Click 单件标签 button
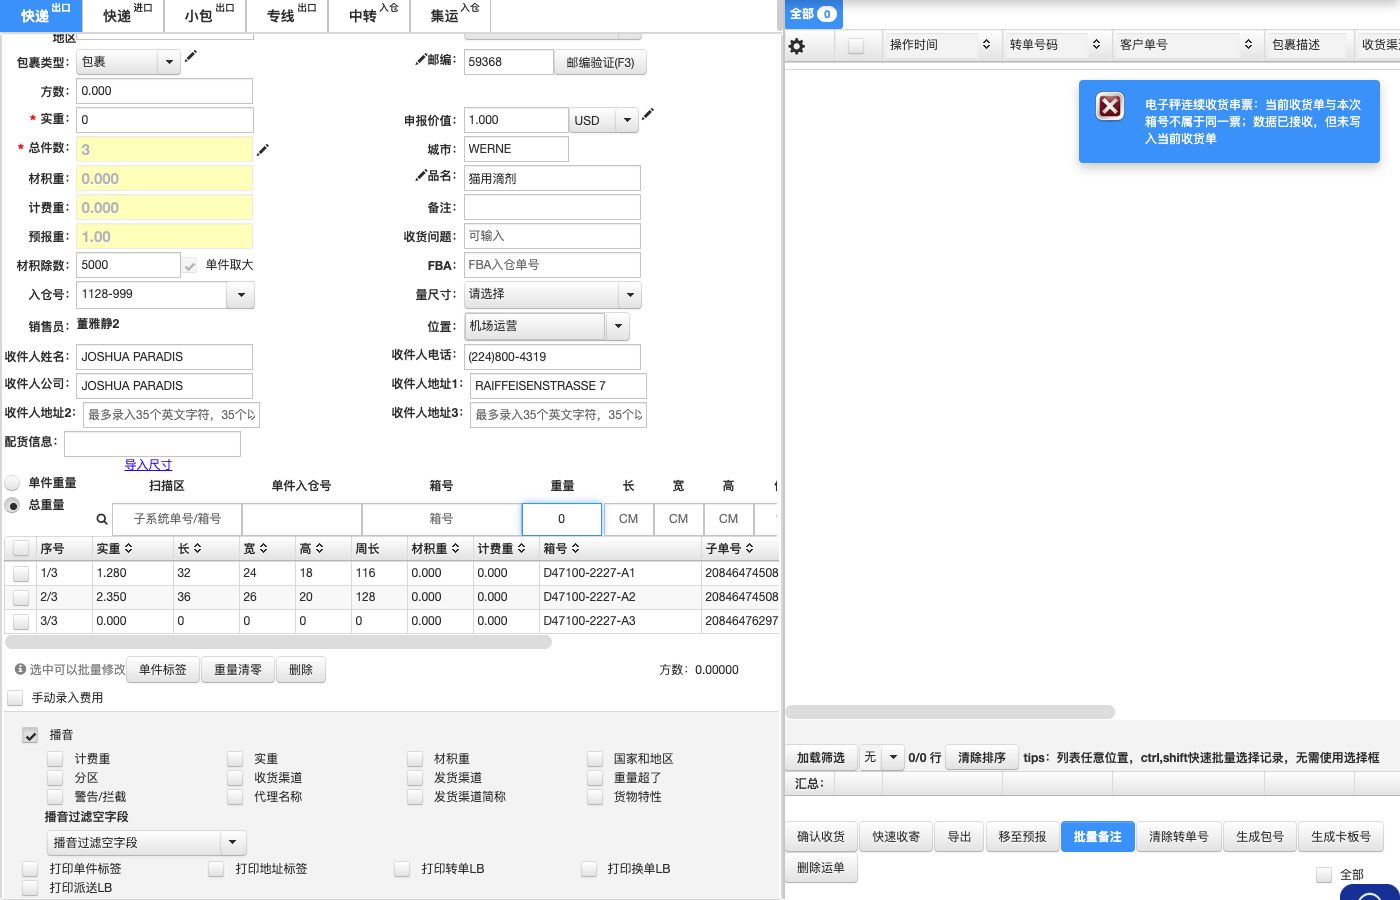The image size is (1400, 900). [x=163, y=670]
